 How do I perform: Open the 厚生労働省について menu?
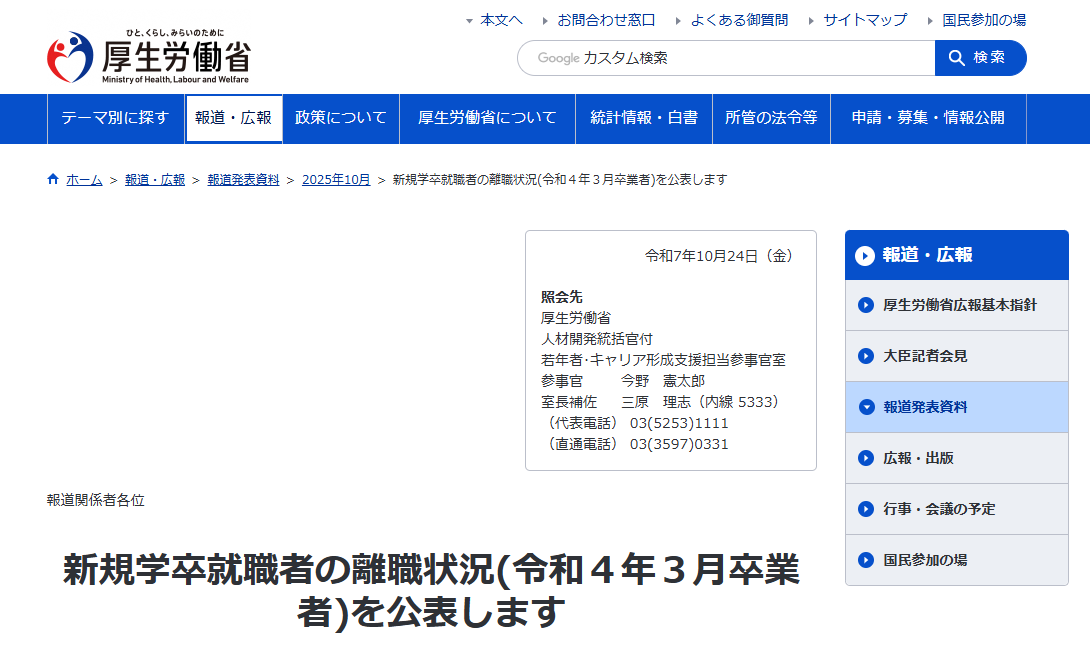(487, 119)
